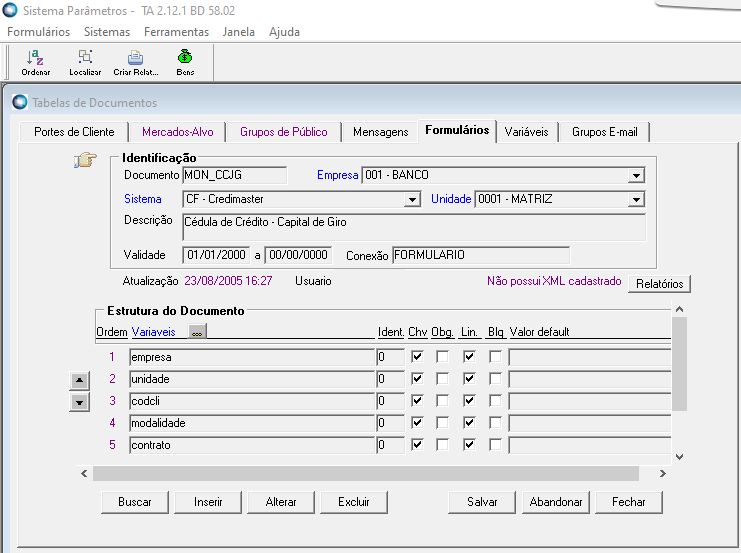Click the Tabelas de Documentos window icon
741x553 pixels.
pyautogui.click(x=20, y=102)
